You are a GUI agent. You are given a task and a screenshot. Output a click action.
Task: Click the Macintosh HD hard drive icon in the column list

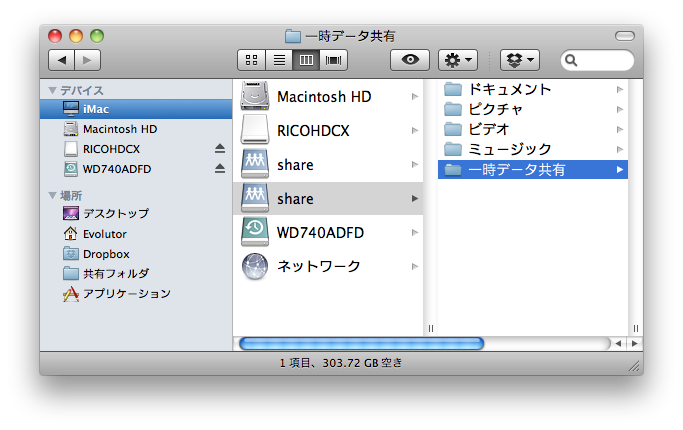pyautogui.click(x=255, y=96)
